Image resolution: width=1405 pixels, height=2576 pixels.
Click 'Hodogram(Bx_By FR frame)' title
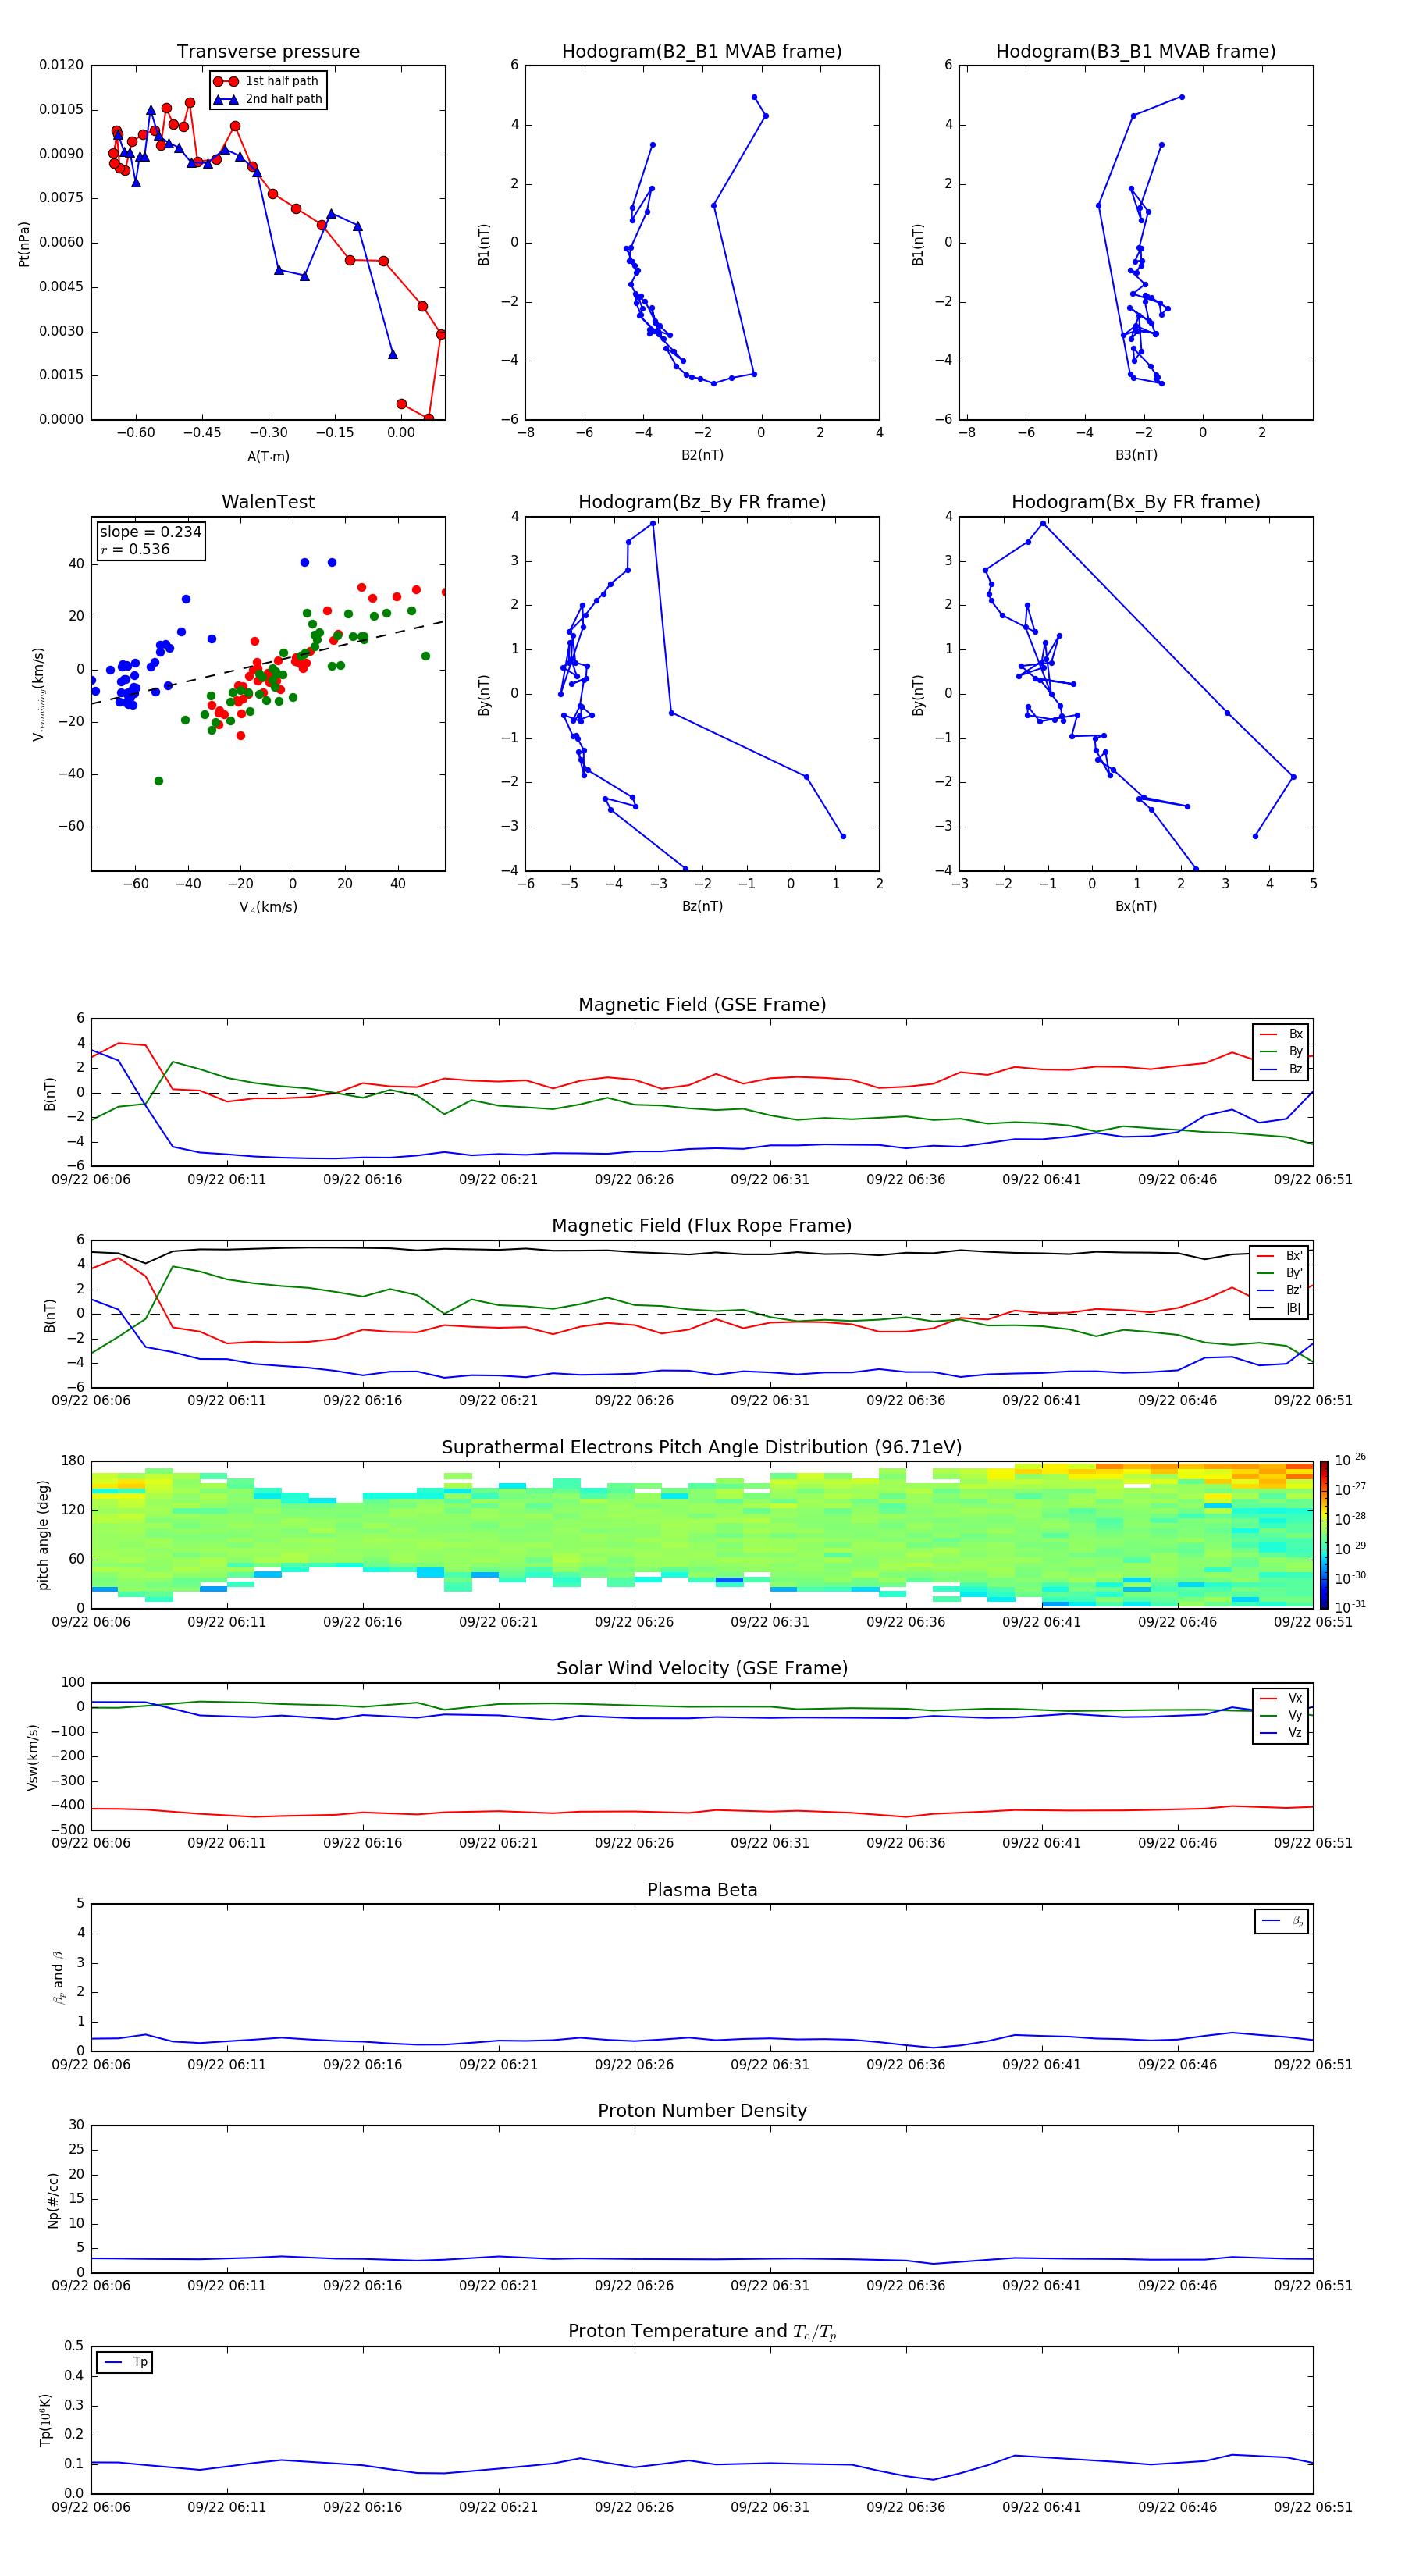1136,502
